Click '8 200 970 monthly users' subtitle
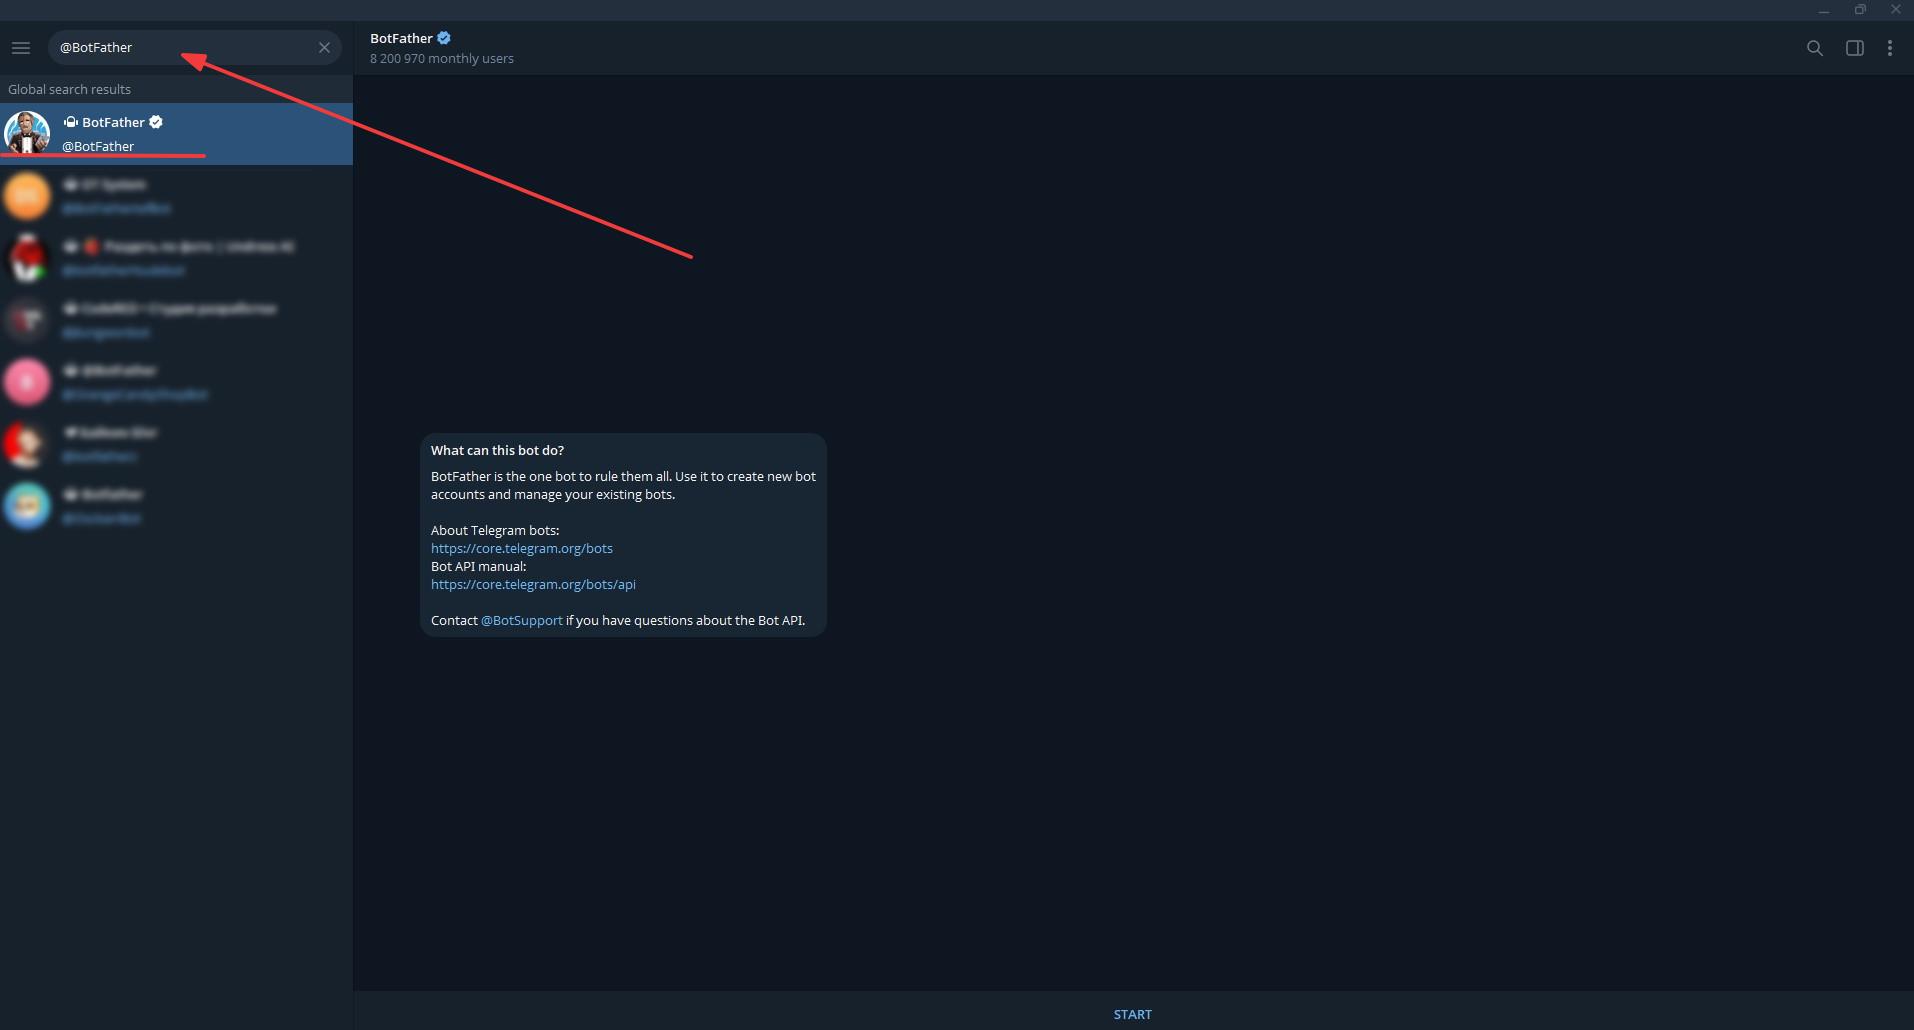 point(442,59)
